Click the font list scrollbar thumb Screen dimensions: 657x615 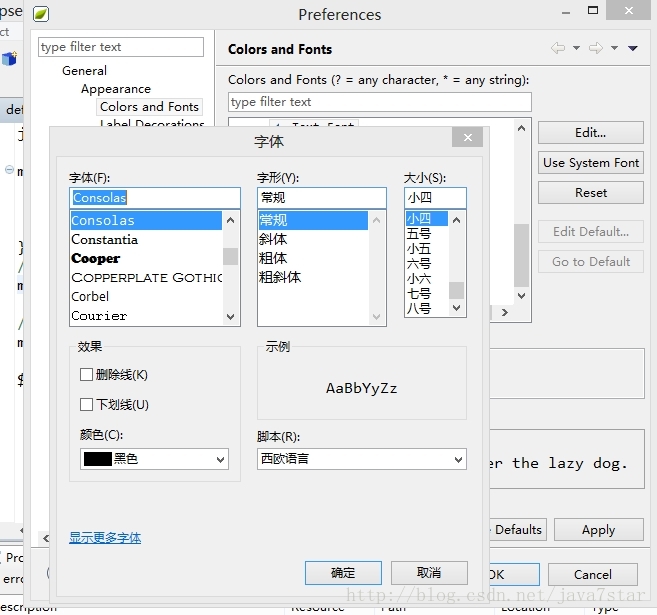pyautogui.click(x=230, y=256)
